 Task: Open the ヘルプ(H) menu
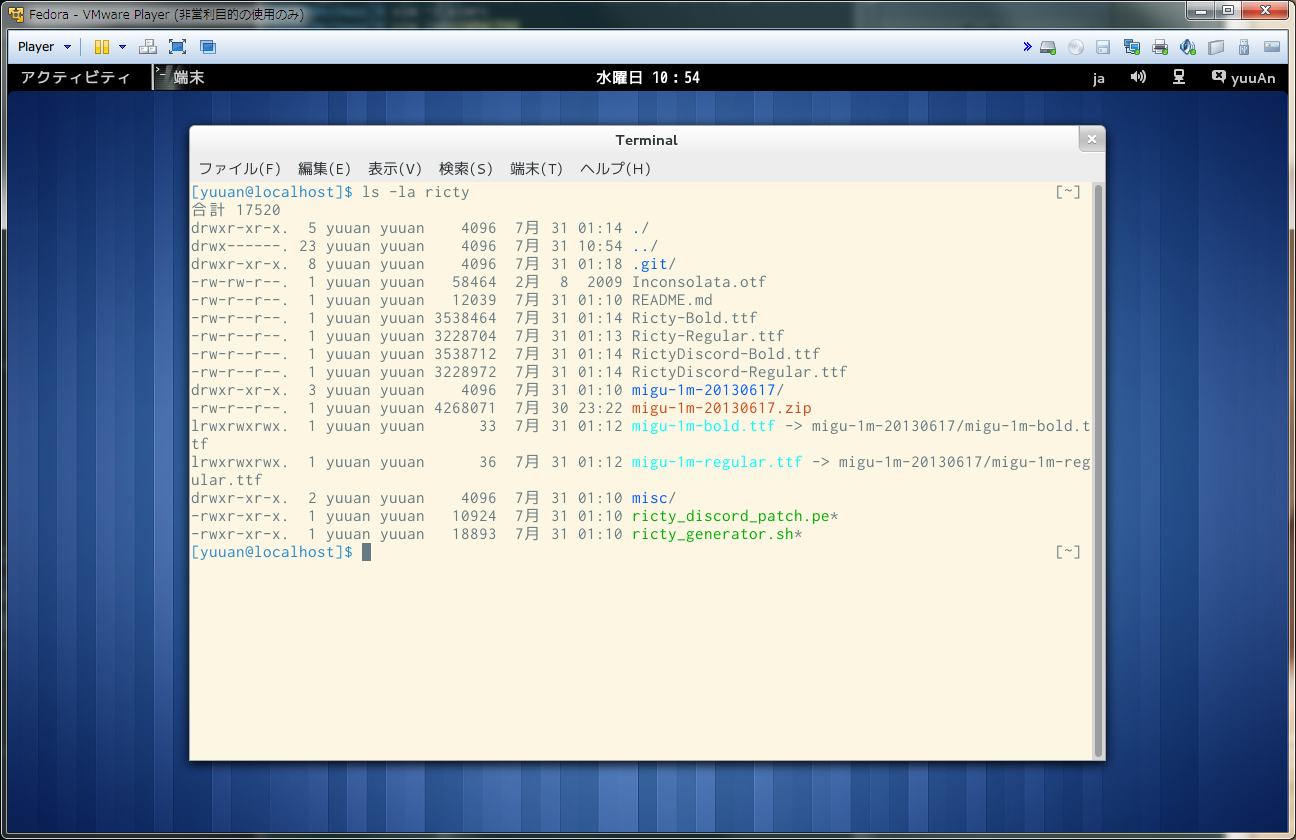pos(616,168)
